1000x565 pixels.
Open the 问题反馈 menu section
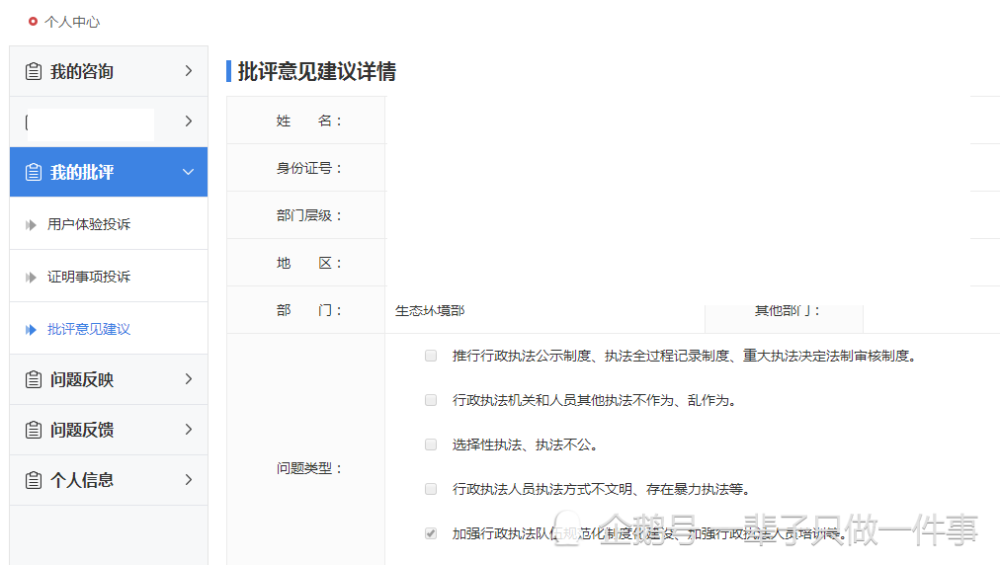click(109, 430)
